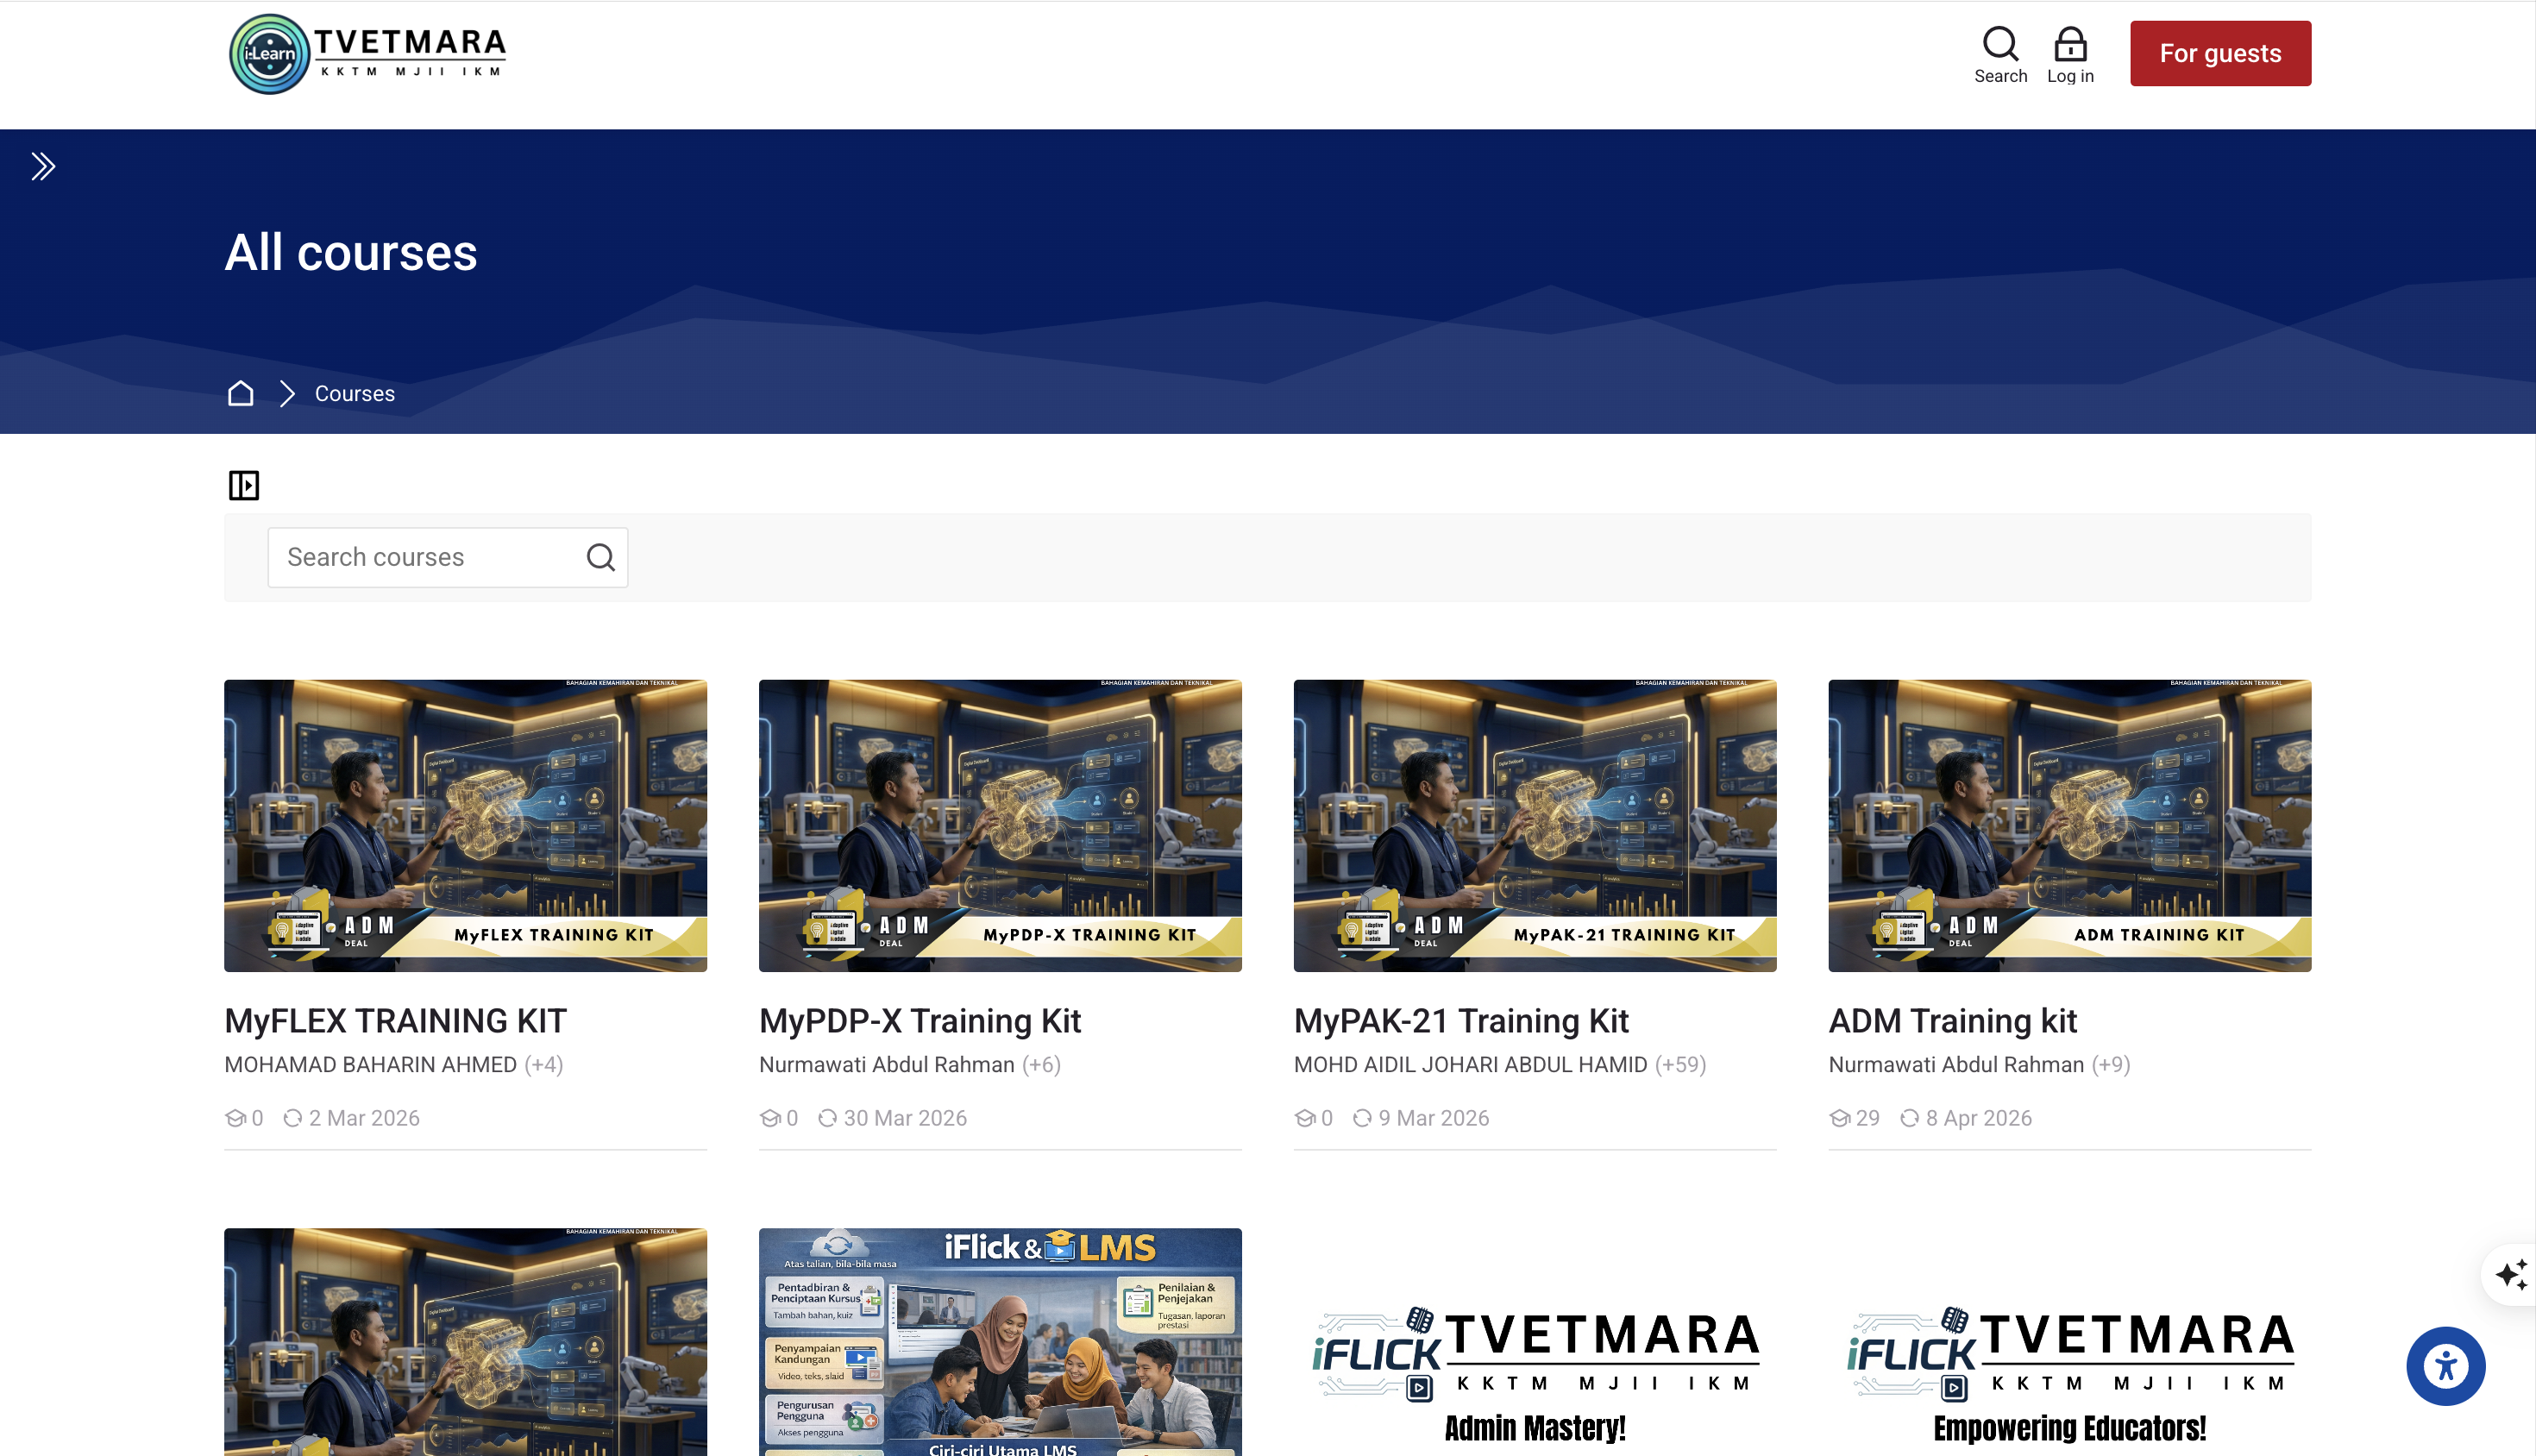Expand the side drawer with double chevron
The image size is (2536, 1456).
[x=42, y=166]
